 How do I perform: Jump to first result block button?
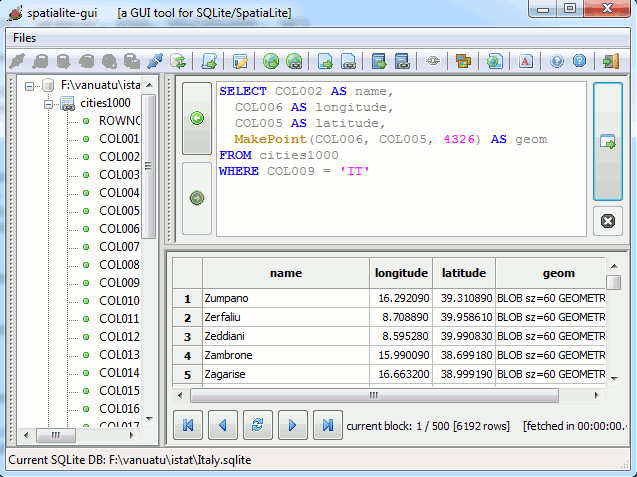(188, 425)
